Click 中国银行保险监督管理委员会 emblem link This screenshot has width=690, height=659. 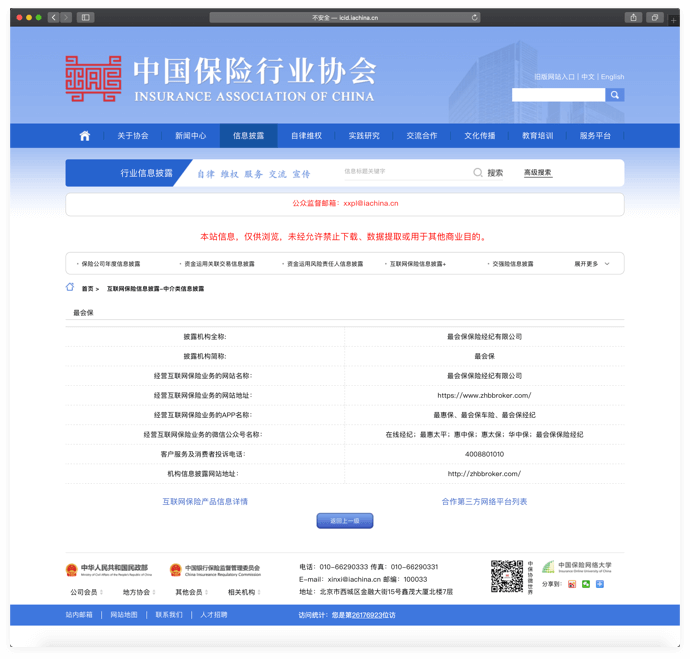(x=215, y=570)
